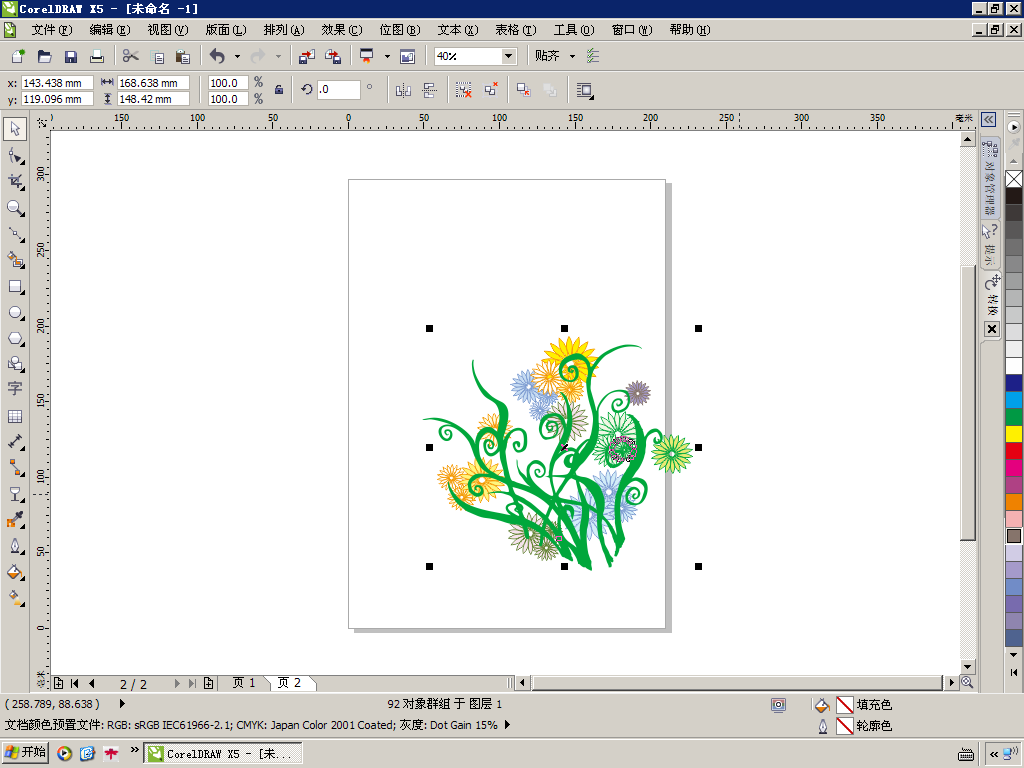1024x768 pixels.
Task: Click the Cut scissors icon
Action: [131, 56]
